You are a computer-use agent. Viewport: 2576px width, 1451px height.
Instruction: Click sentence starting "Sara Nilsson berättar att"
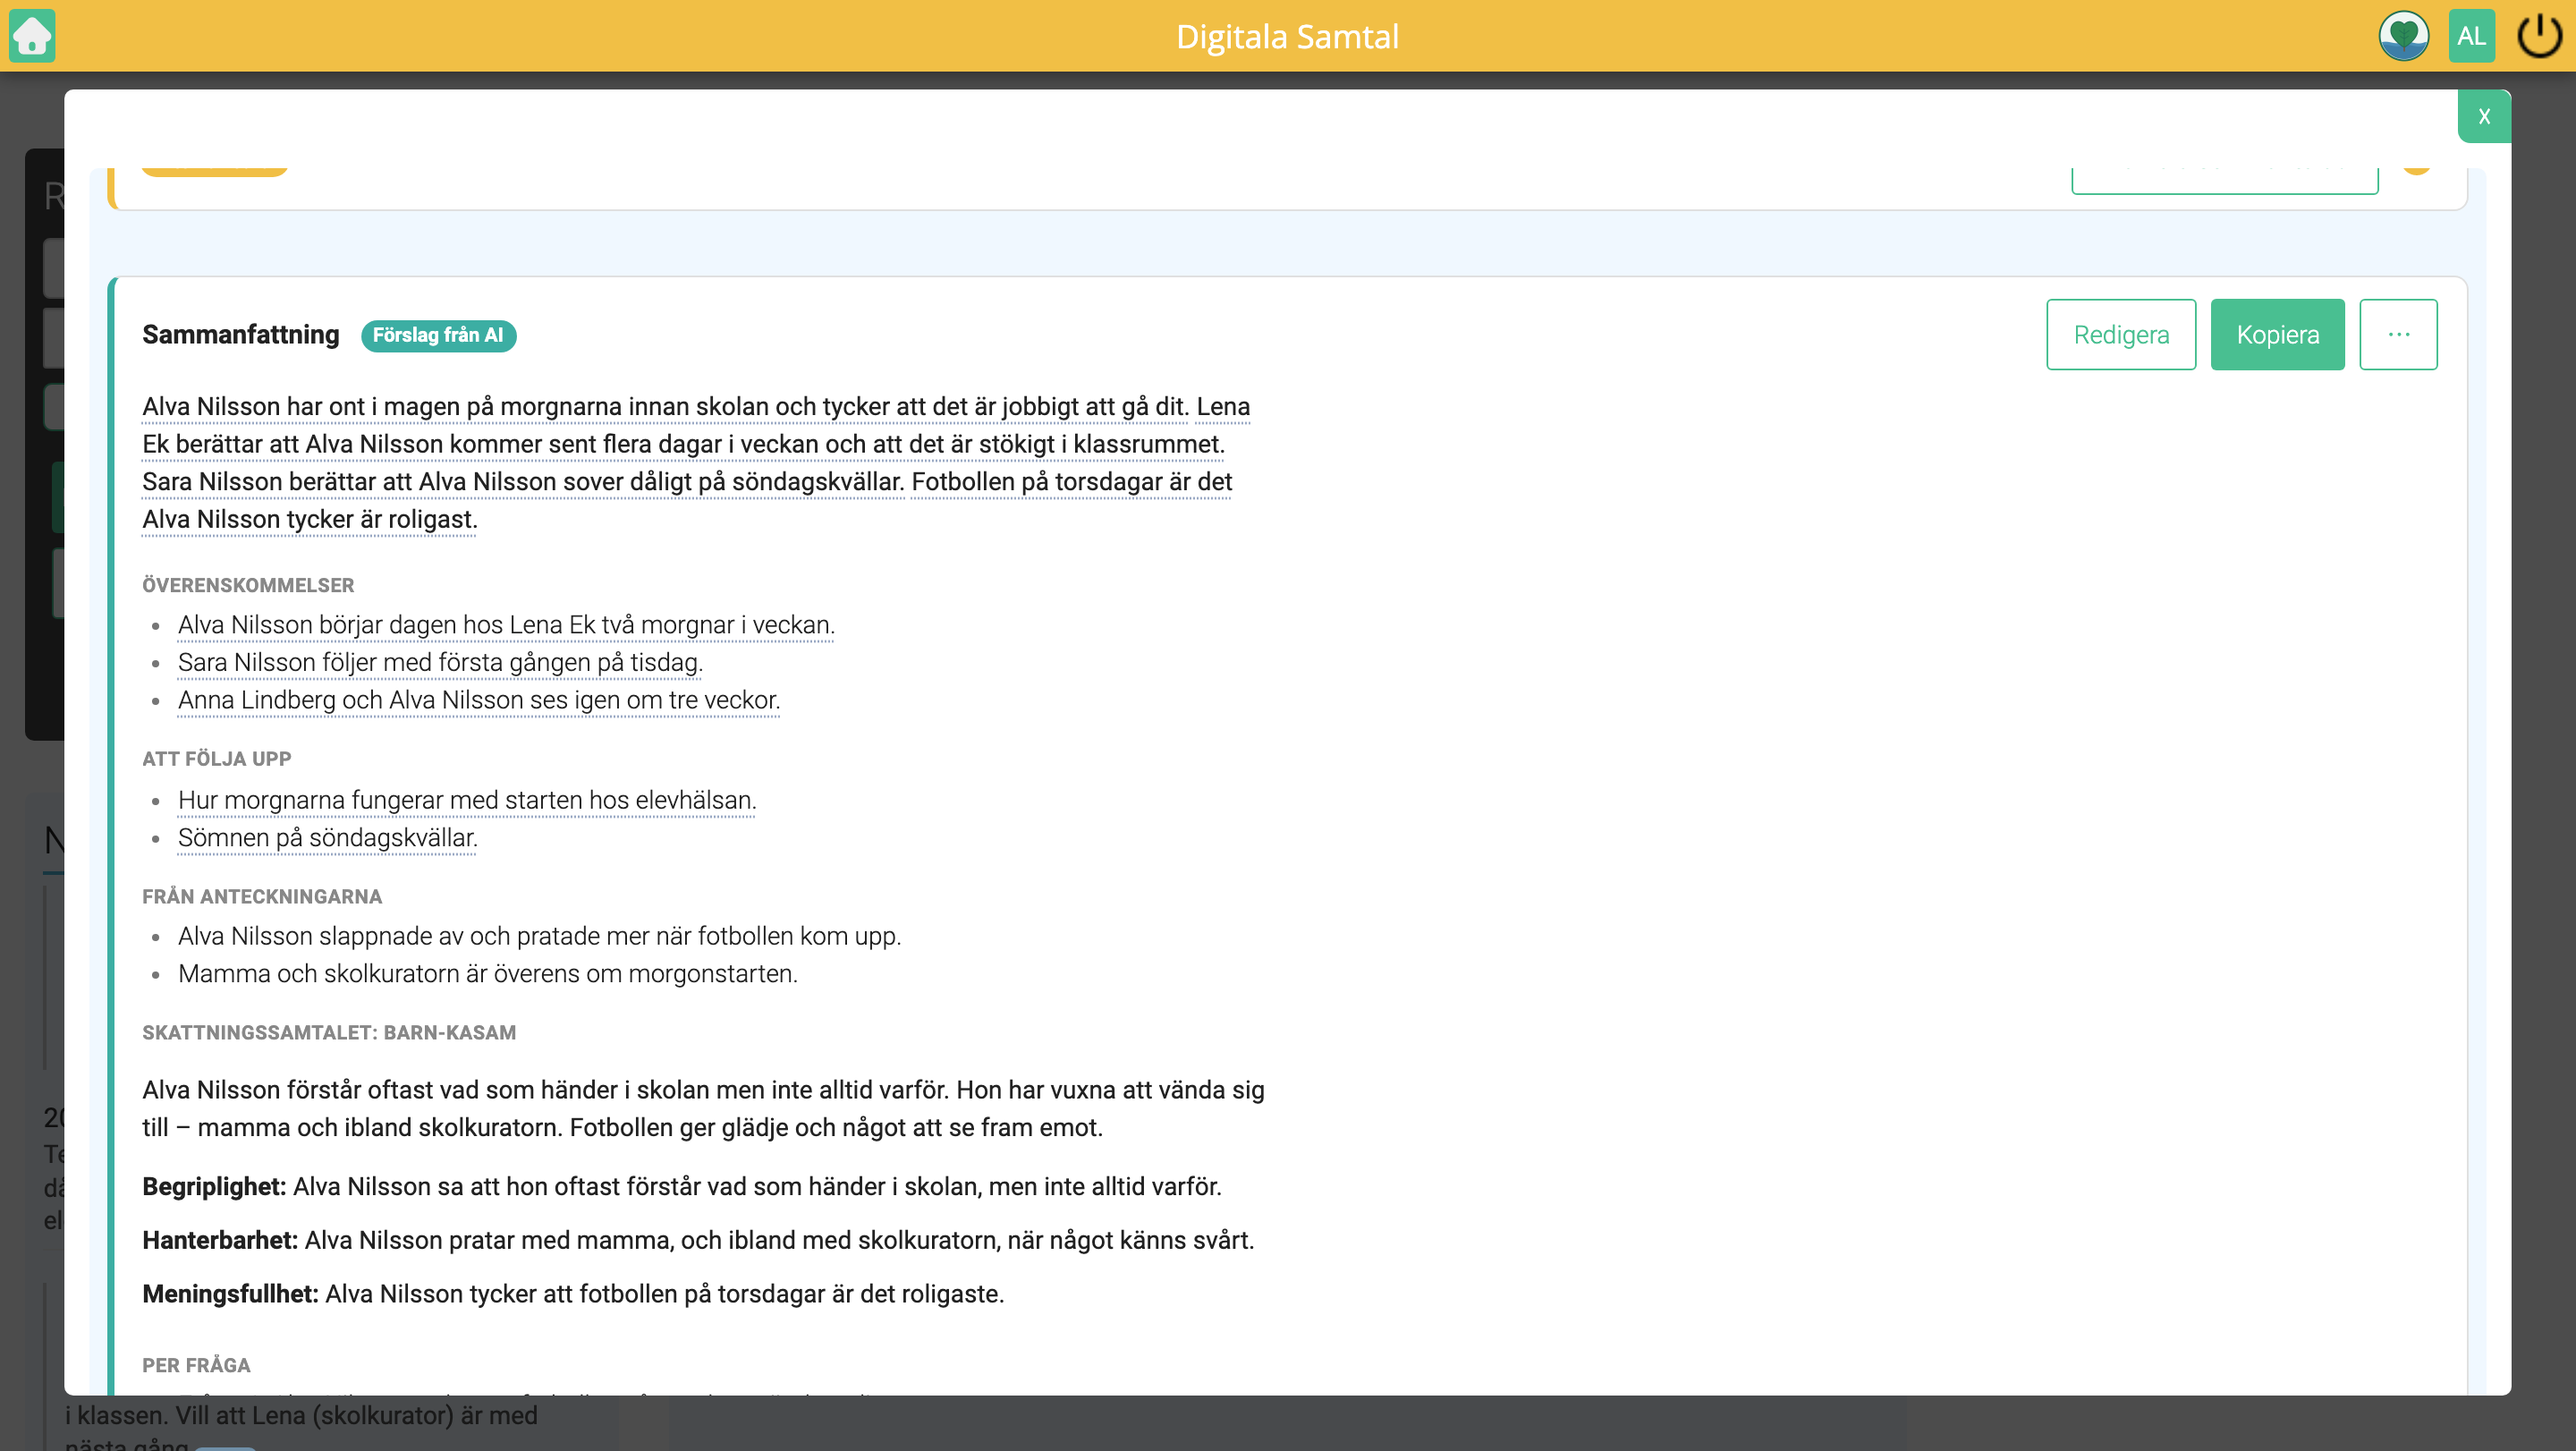[522, 481]
